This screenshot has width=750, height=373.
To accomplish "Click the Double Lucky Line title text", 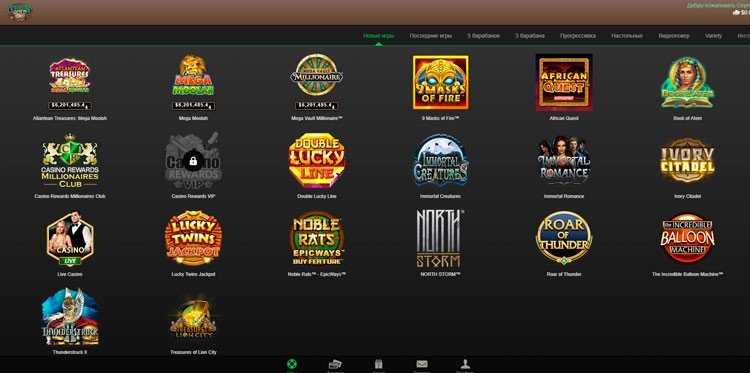I will (x=317, y=196).
